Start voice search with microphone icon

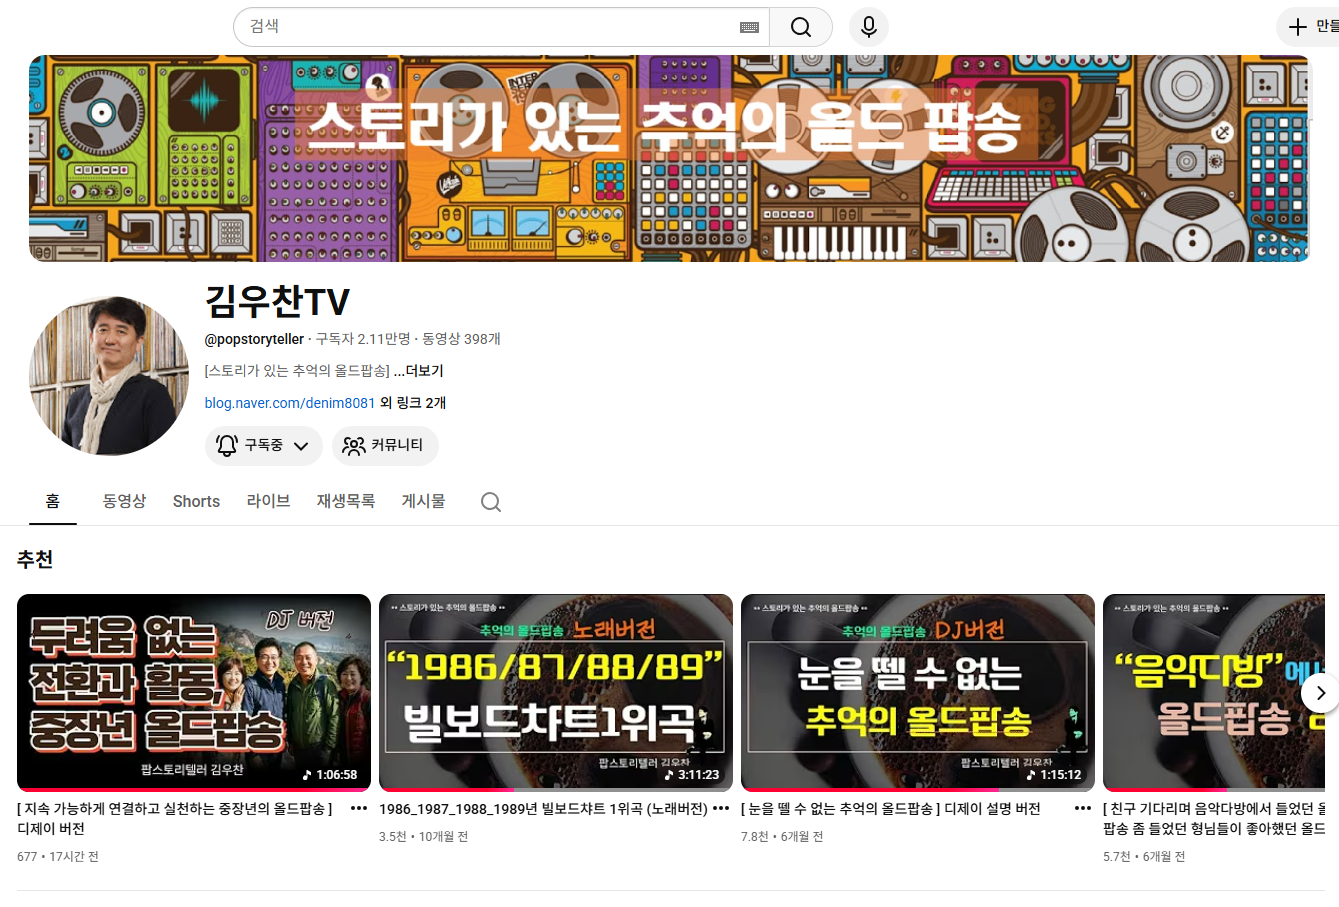[x=869, y=27]
